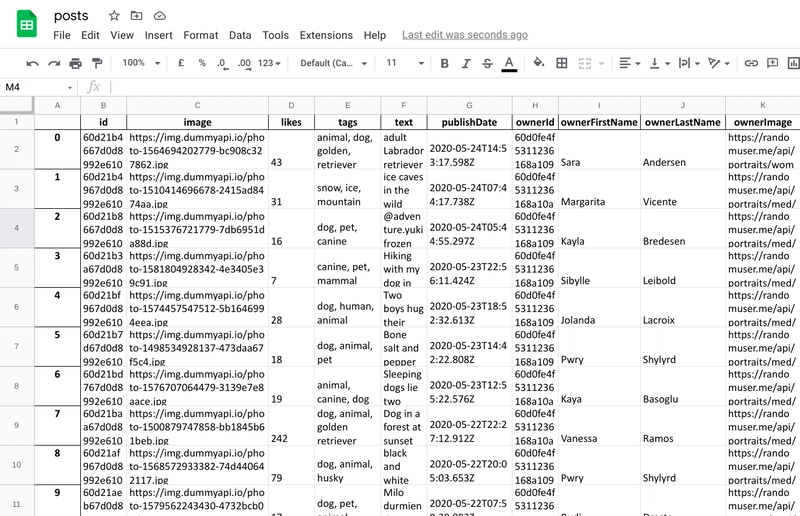The width and height of the screenshot is (800, 516).
Task: Format as percent
Action: pos(202,63)
